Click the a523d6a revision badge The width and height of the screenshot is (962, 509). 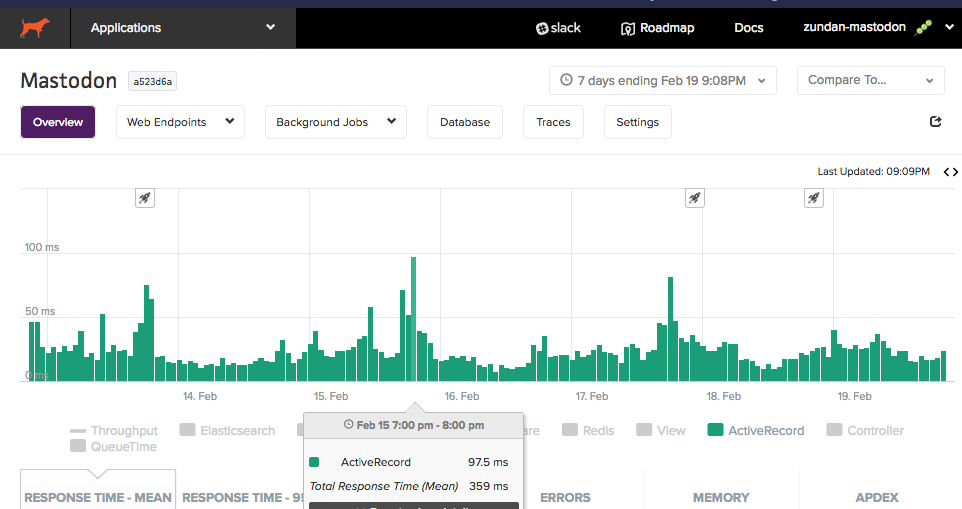[x=152, y=81]
